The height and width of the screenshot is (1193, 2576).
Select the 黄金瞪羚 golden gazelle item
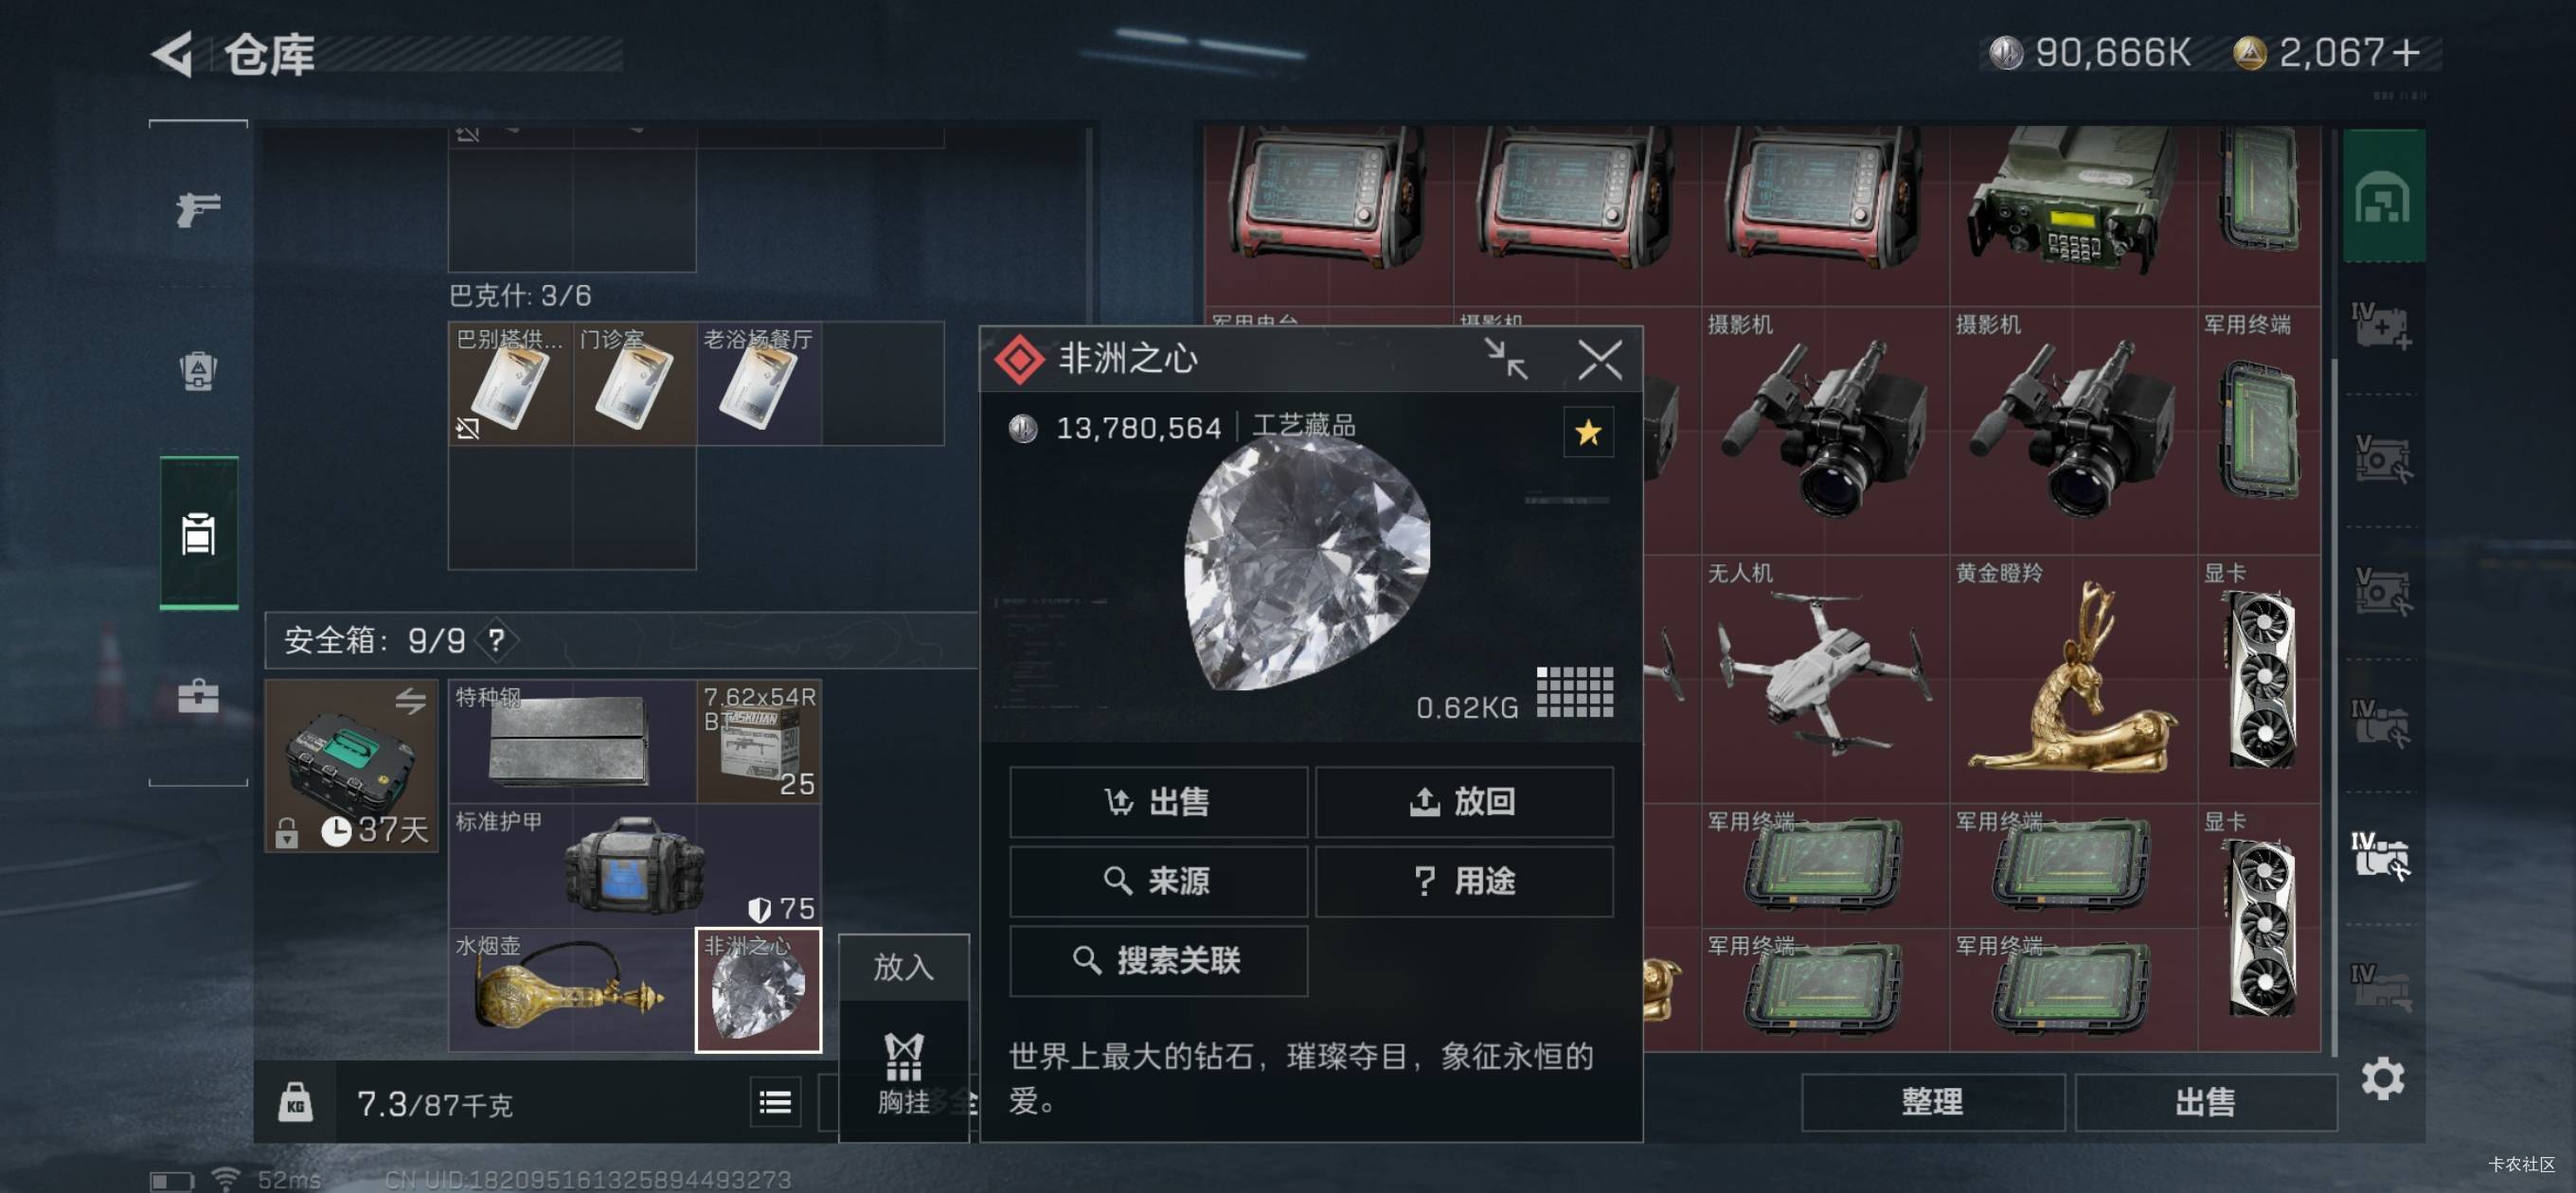coord(2072,678)
